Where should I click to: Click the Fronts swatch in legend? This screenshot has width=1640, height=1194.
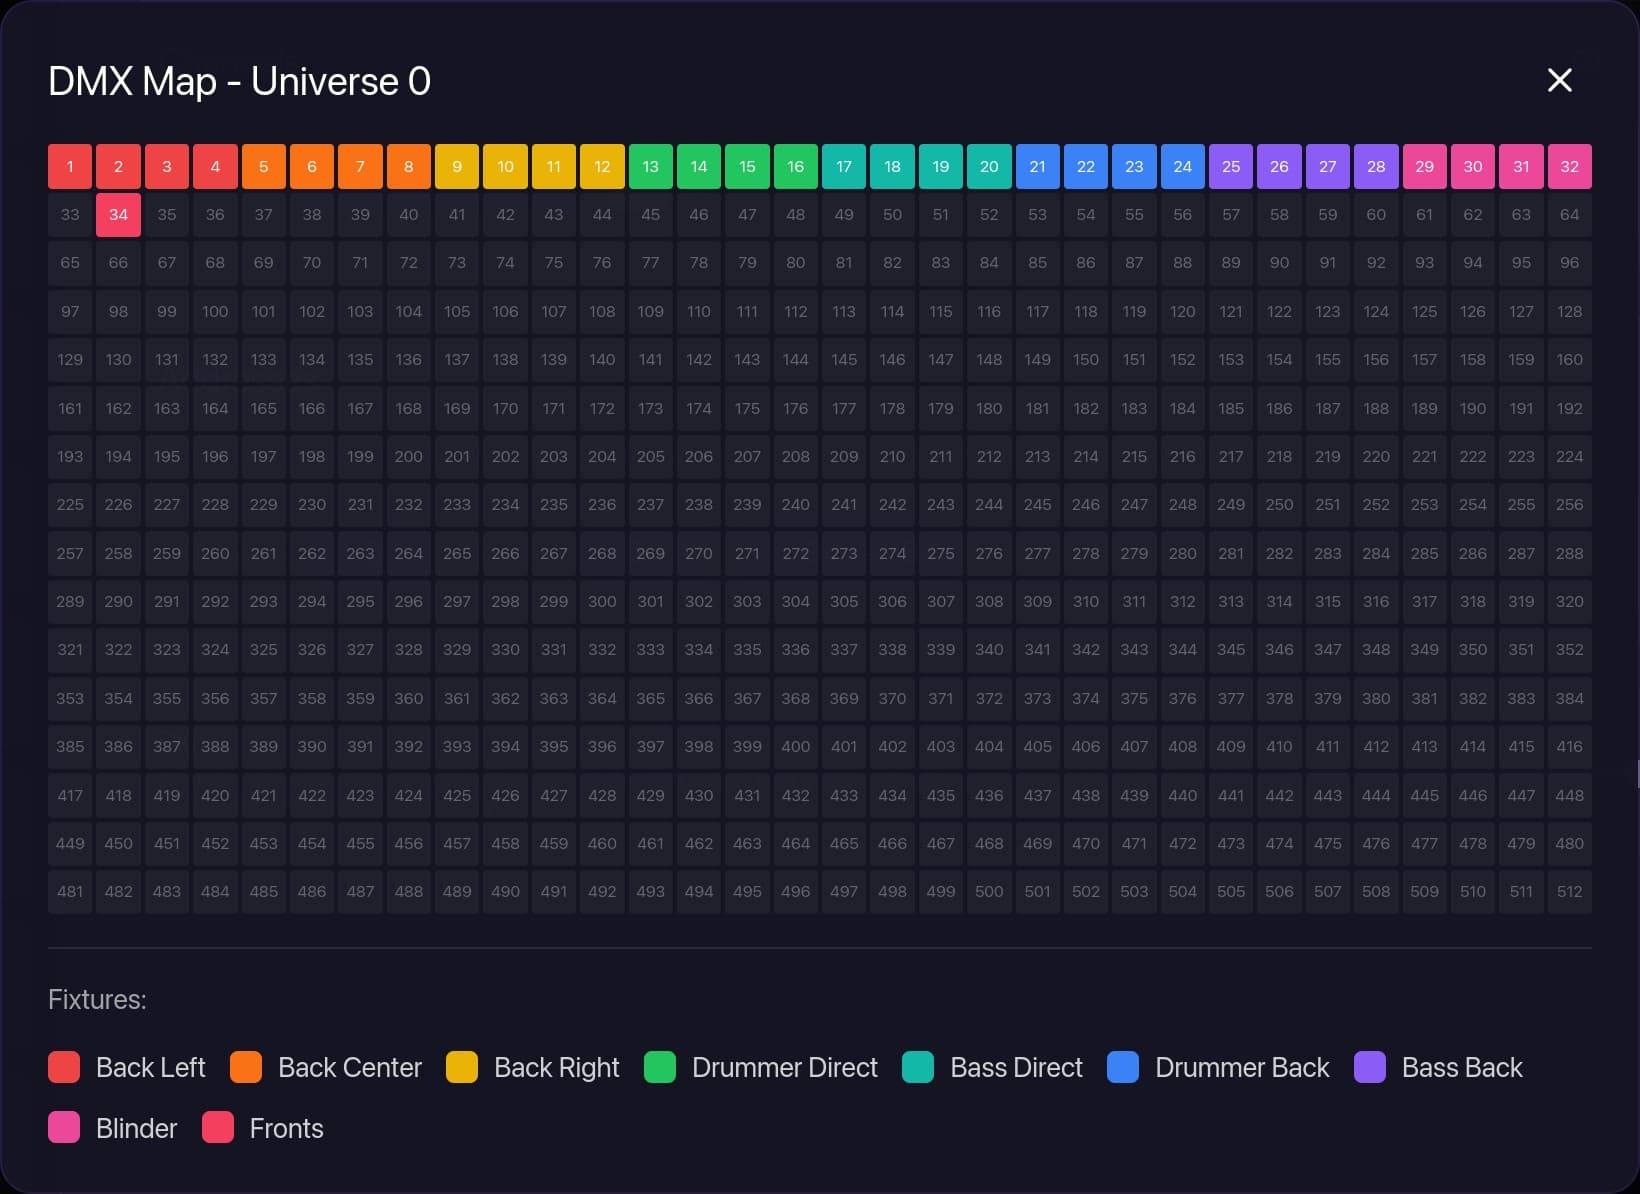[218, 1127]
